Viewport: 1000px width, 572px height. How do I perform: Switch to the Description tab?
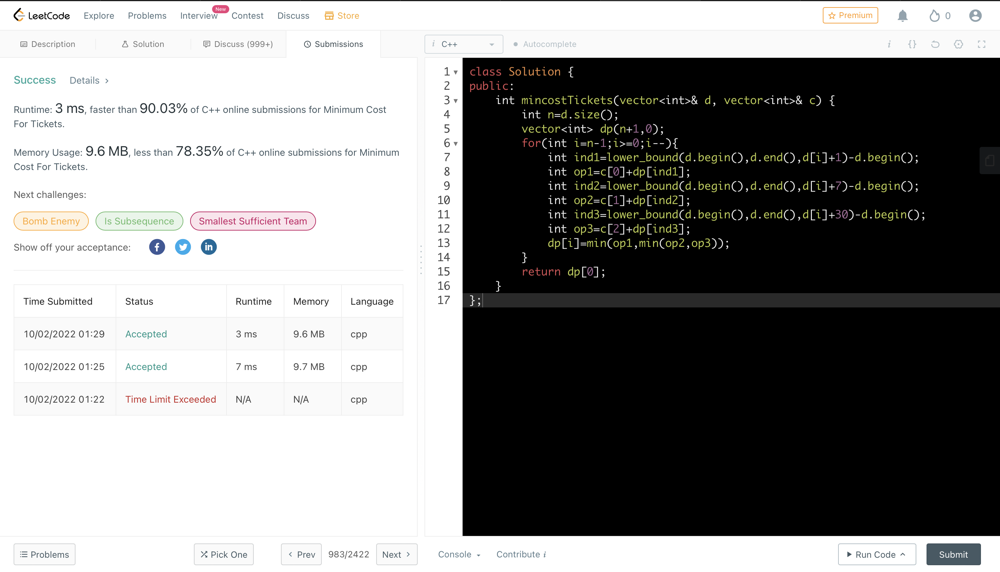[x=48, y=44]
